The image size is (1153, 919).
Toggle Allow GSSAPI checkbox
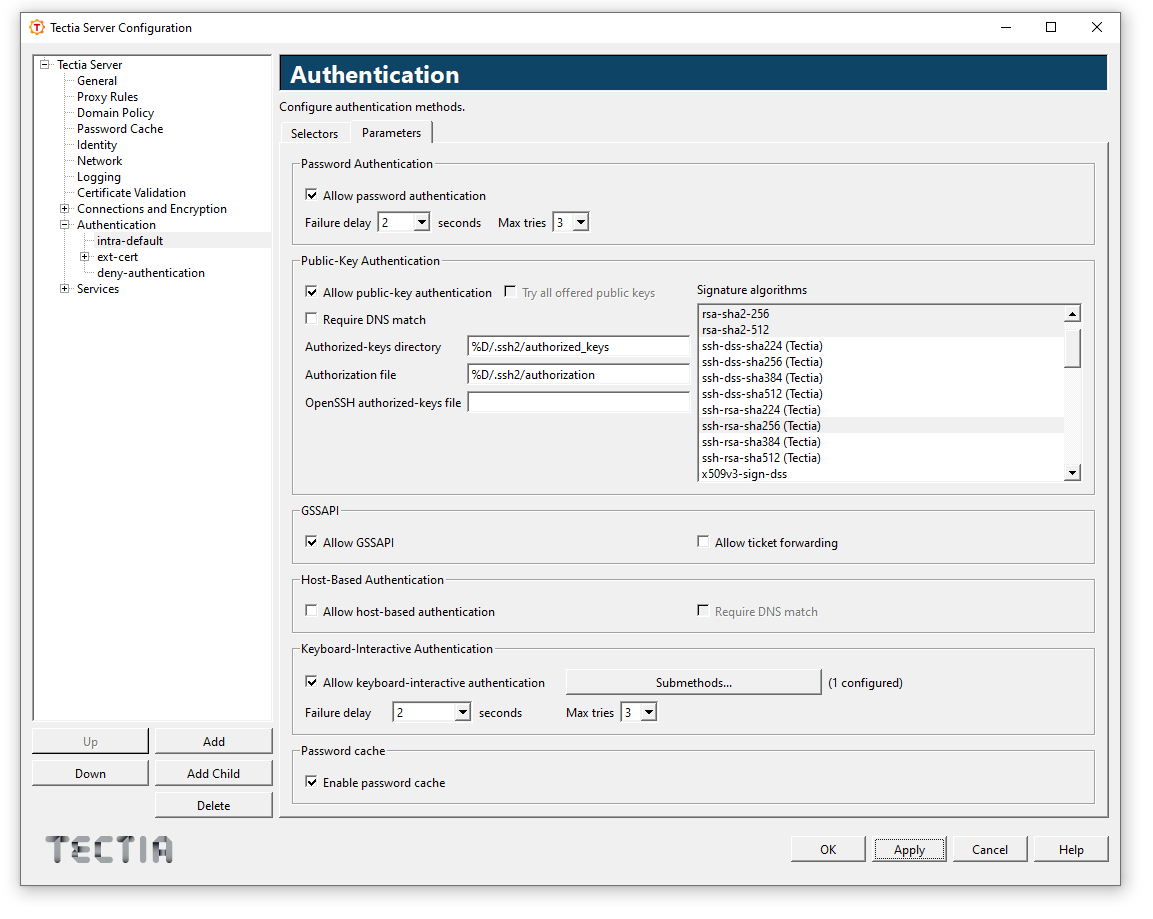(x=311, y=542)
